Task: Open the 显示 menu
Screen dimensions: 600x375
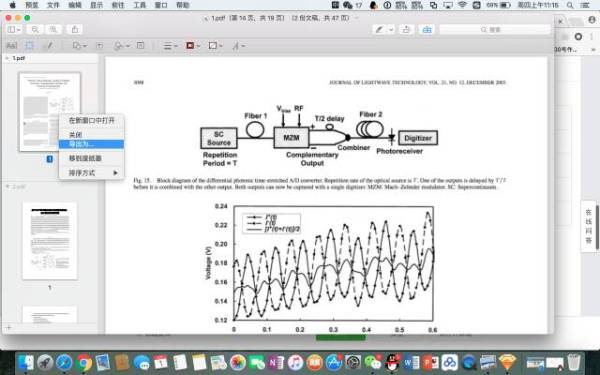Action: 96,5
